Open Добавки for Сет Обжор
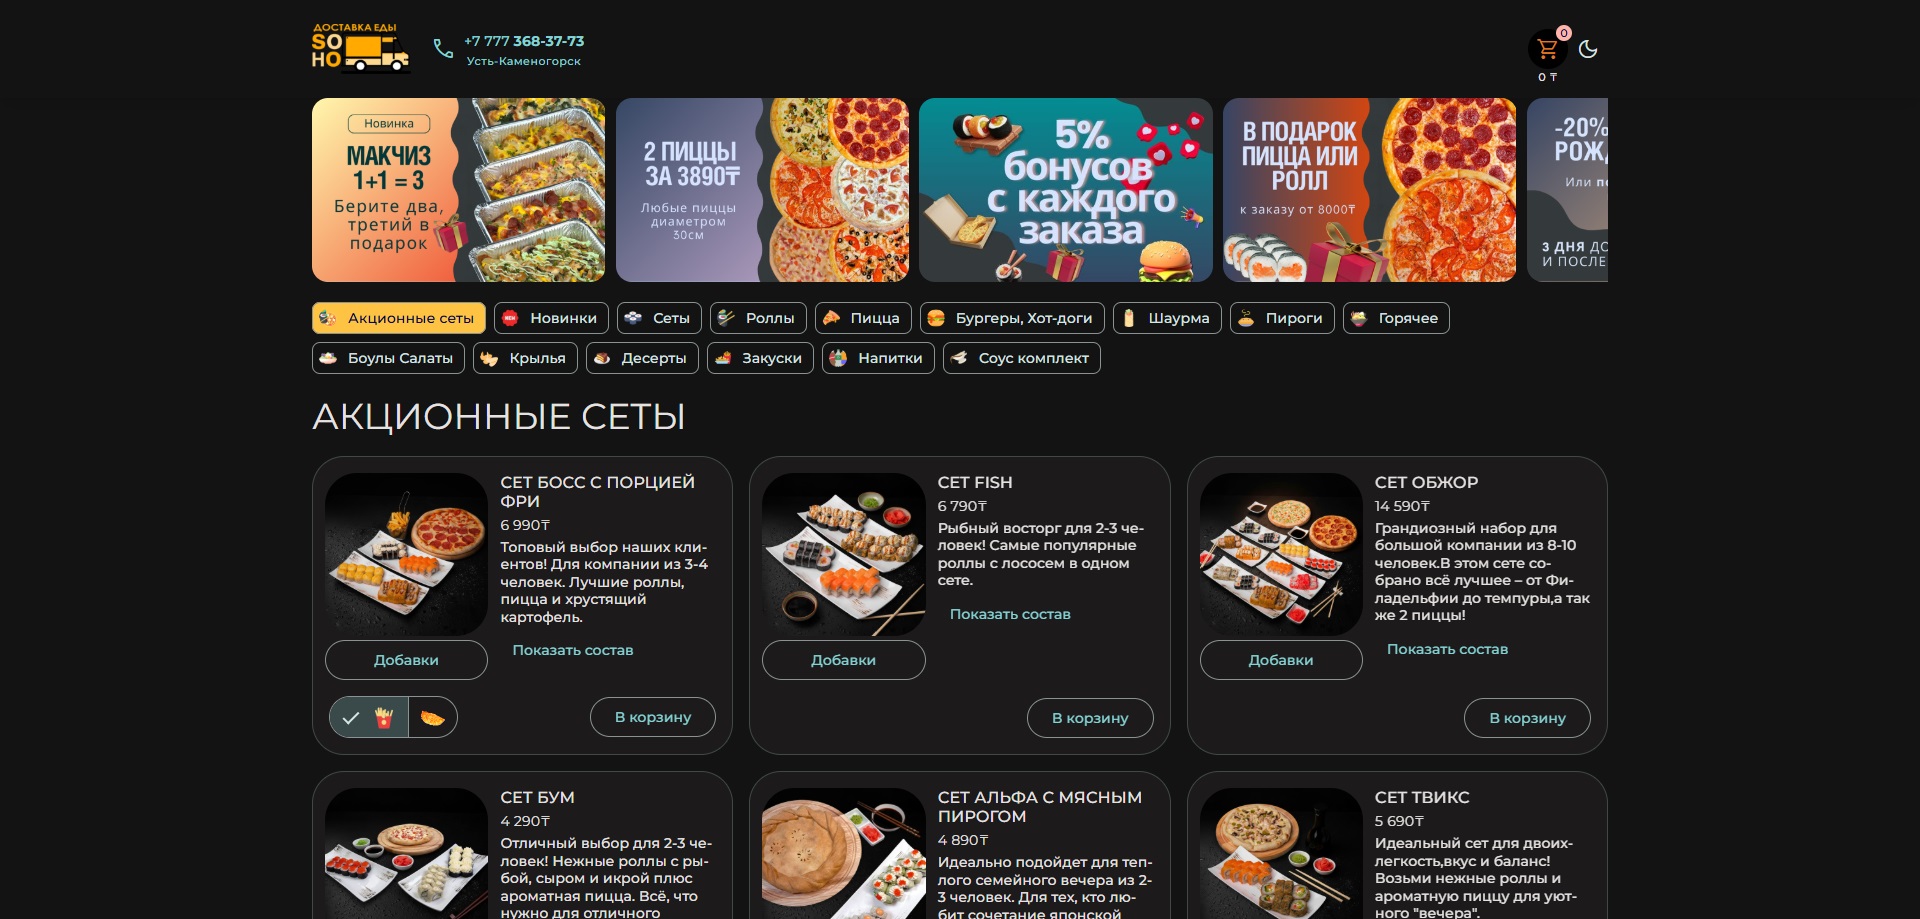Viewport: 1920px width, 919px height. pos(1281,660)
